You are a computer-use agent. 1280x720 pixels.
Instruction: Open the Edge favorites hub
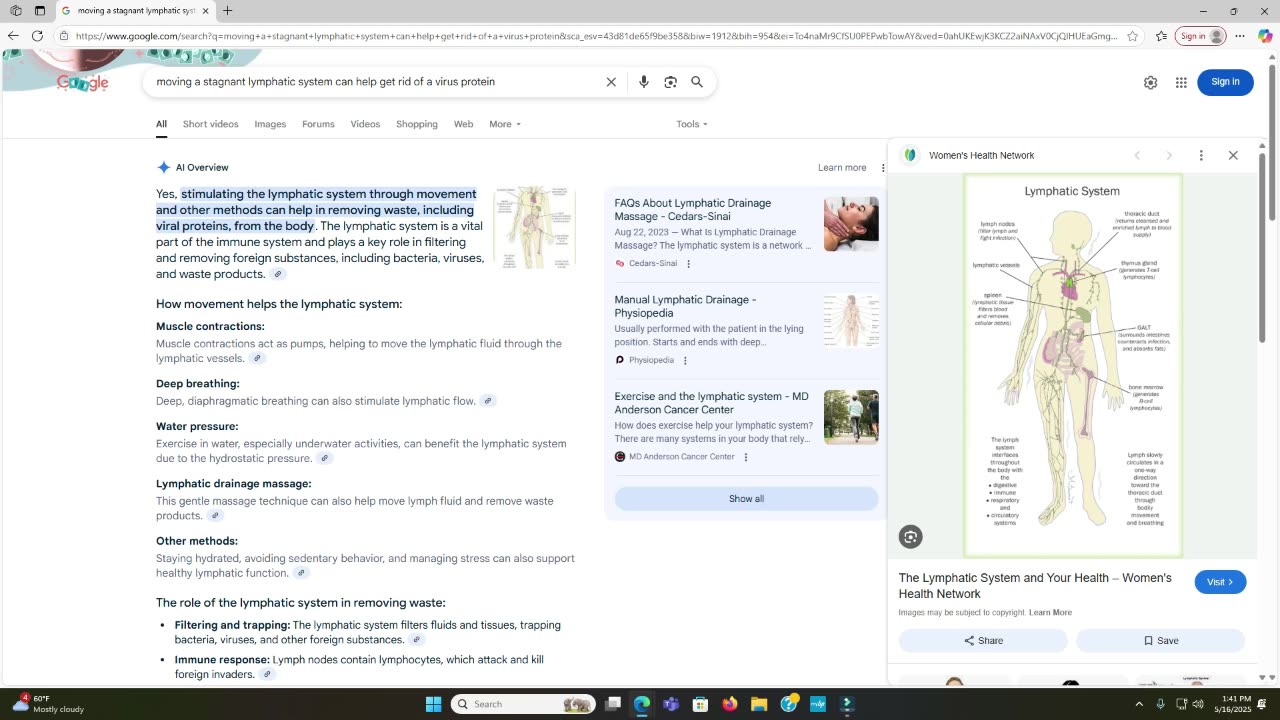pyautogui.click(x=1161, y=36)
